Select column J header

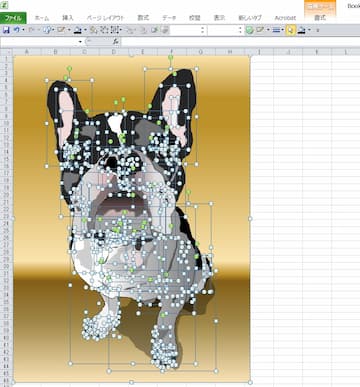pyautogui.click(x=288, y=52)
